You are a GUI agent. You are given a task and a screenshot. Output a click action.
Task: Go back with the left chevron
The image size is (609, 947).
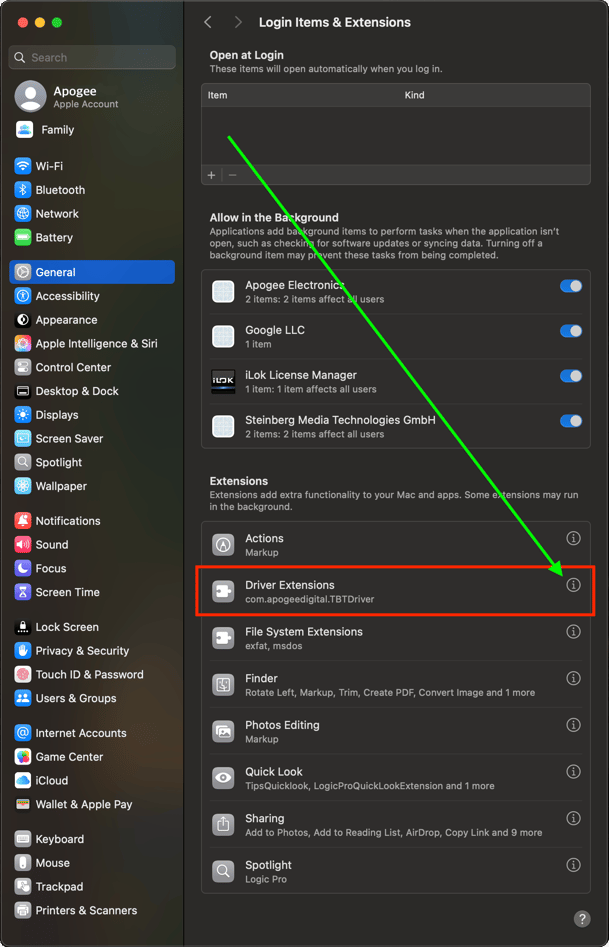(208, 22)
